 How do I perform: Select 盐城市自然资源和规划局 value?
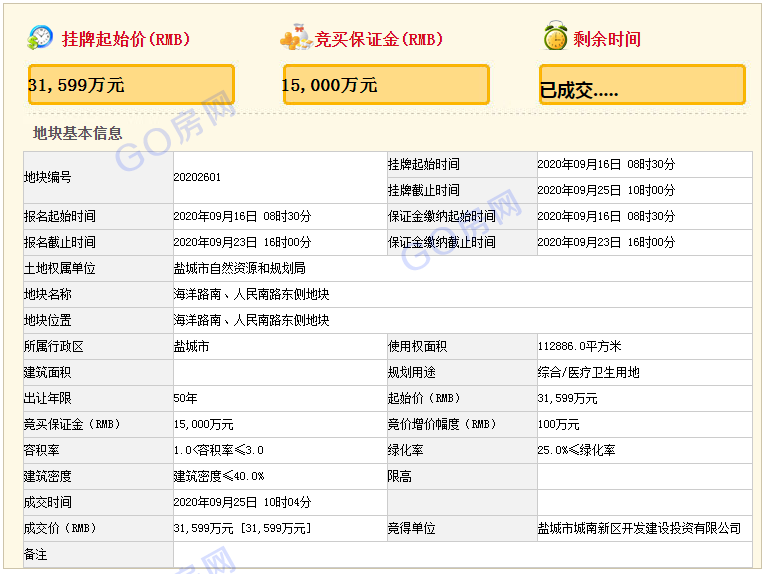pos(240,268)
